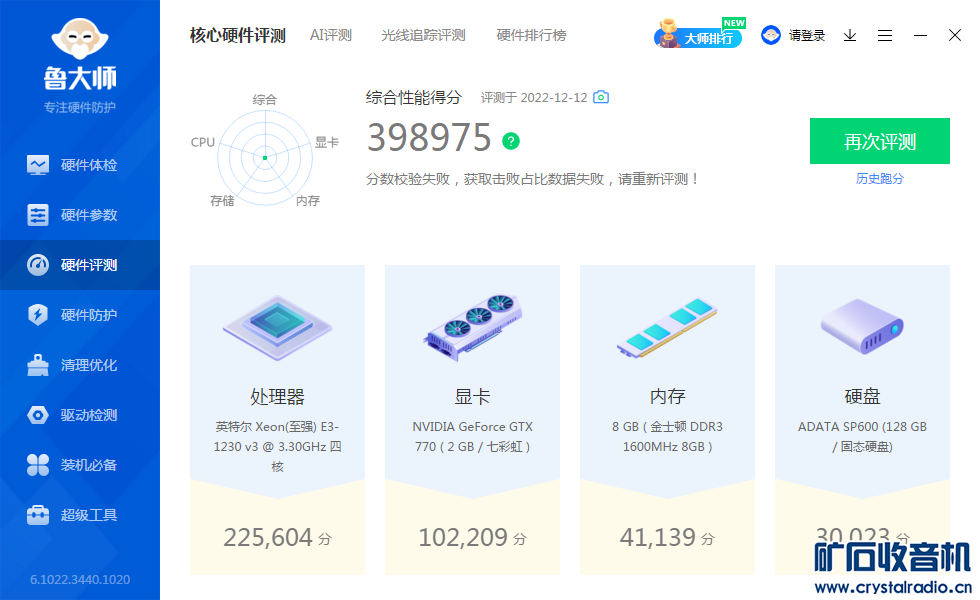Image resolution: width=980 pixels, height=600 pixels.
Task: Open 硬件防护 in the sidebar
Action: [x=80, y=315]
